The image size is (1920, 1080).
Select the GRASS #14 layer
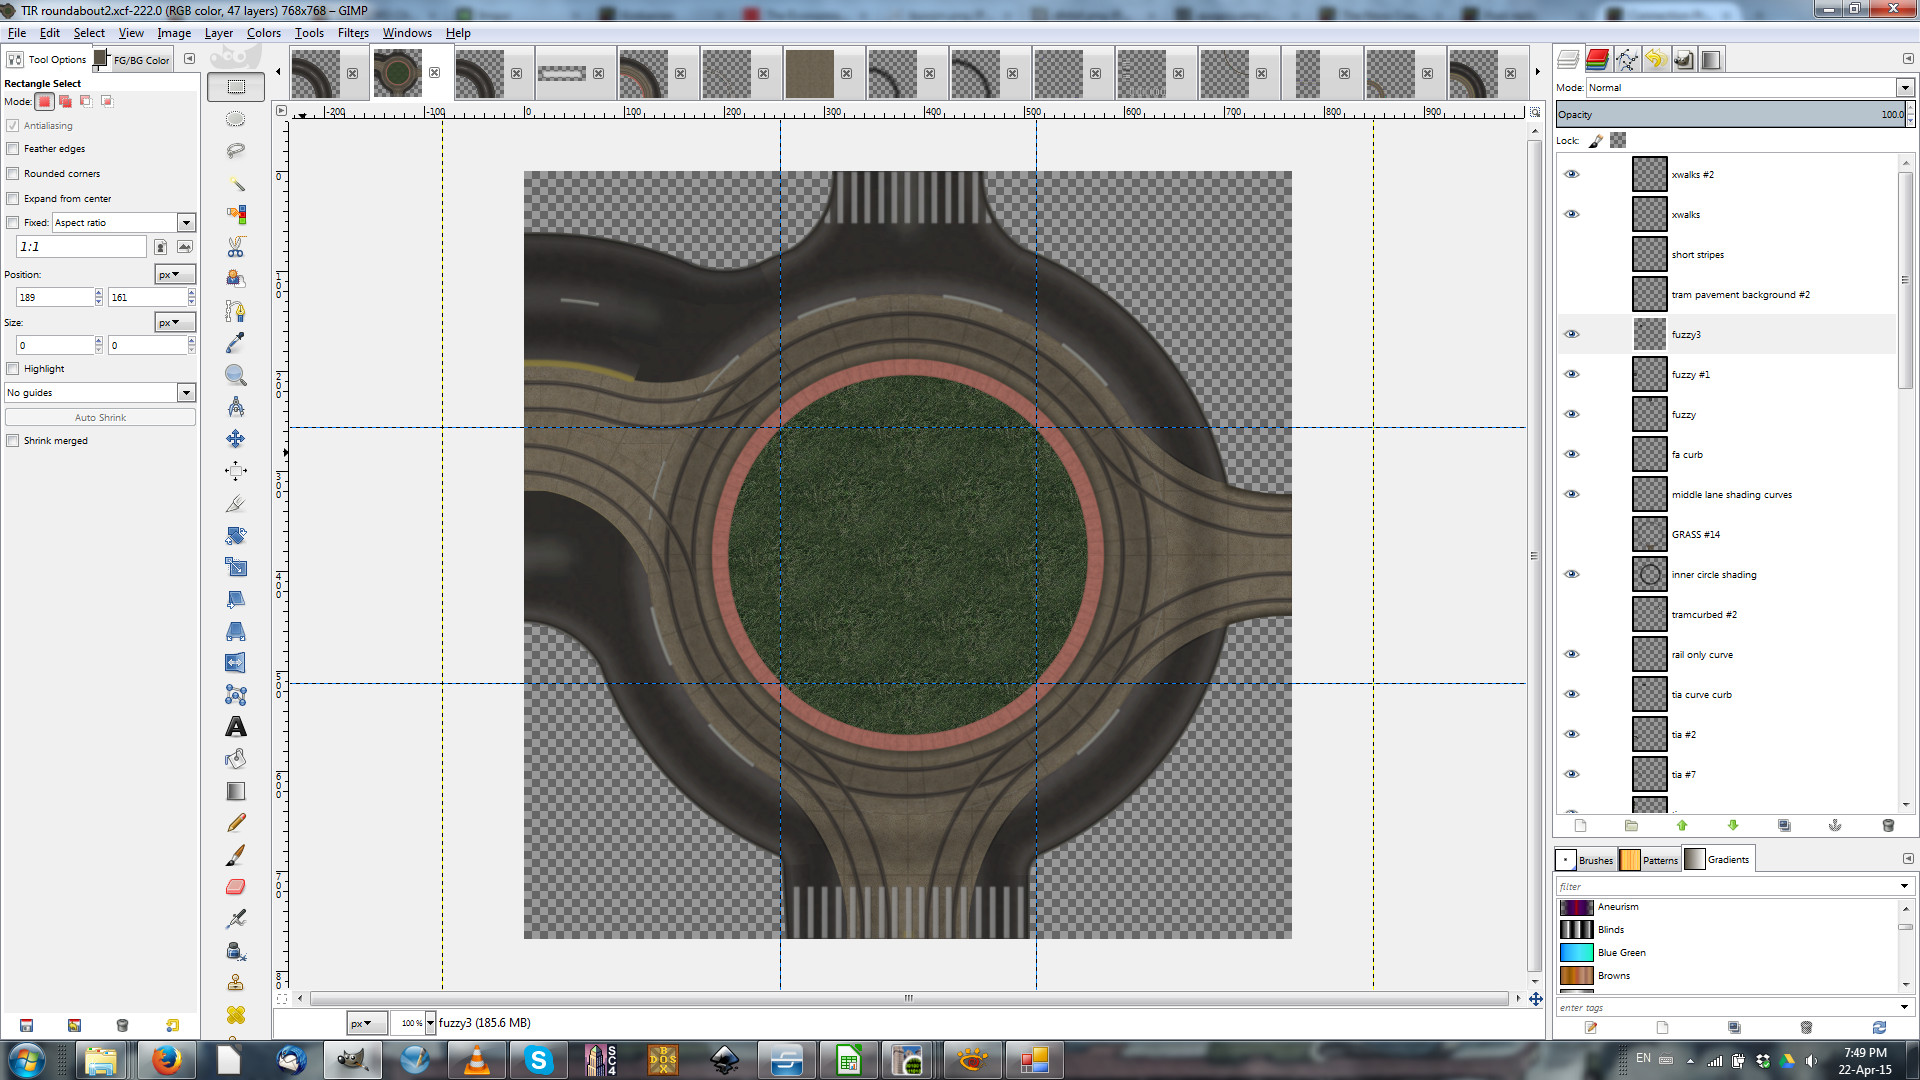[x=1695, y=535]
